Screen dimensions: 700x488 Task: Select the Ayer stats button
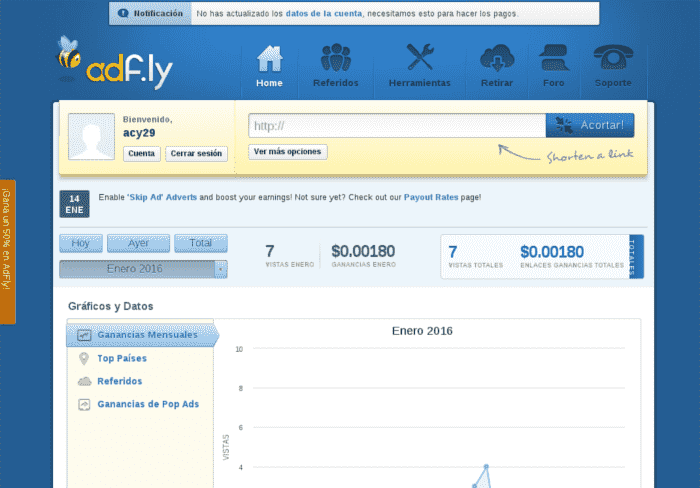138,243
